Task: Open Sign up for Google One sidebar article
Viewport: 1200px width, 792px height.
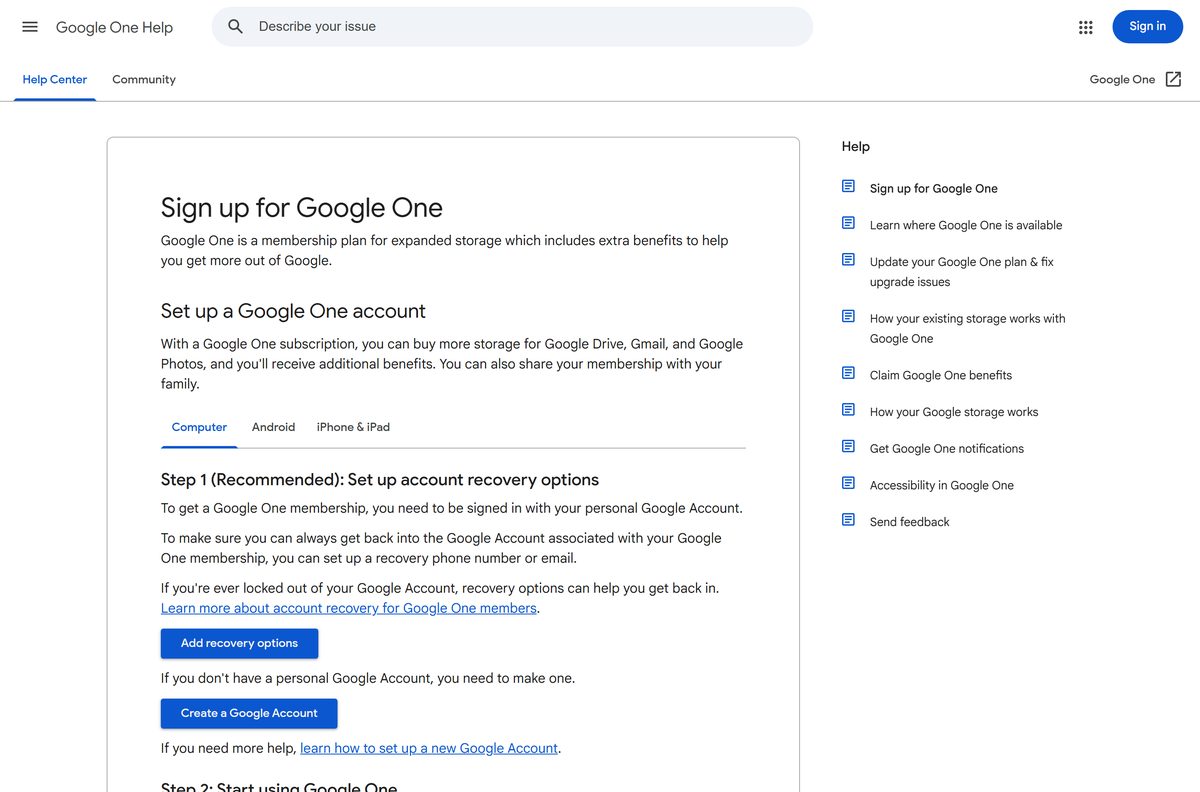Action: 933,188
